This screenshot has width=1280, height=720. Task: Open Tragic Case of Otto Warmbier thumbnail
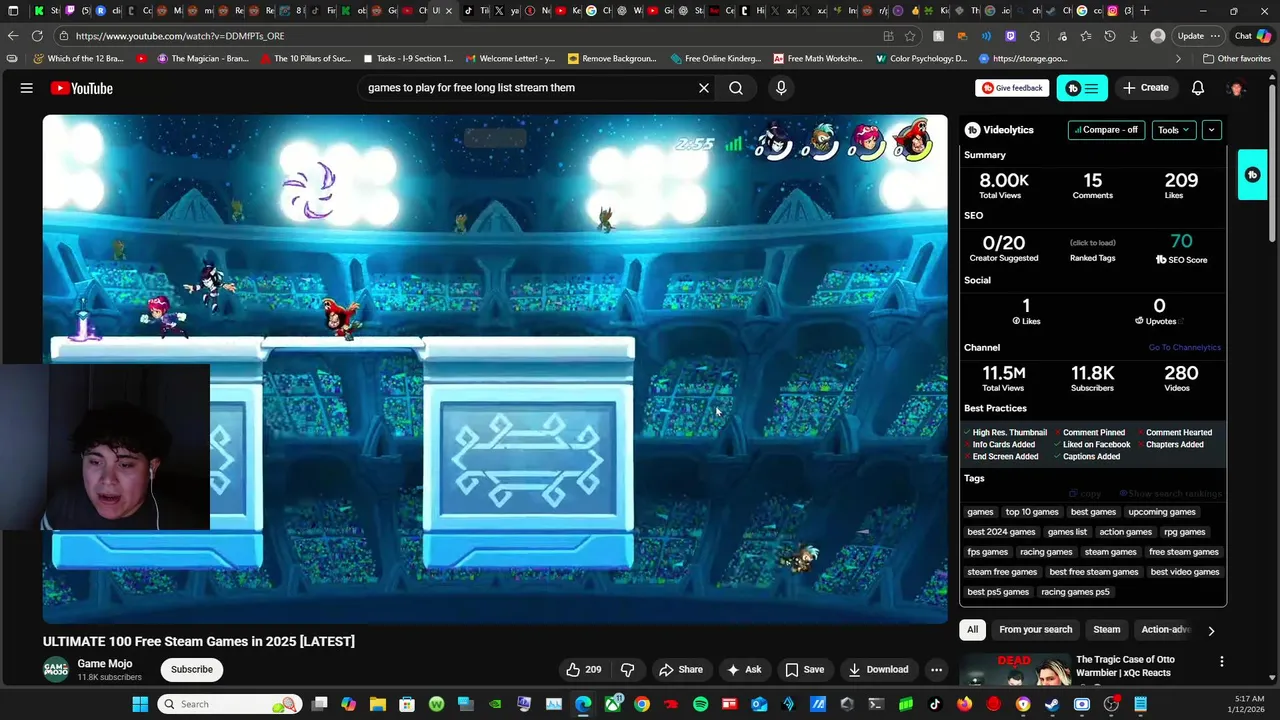point(1015,669)
